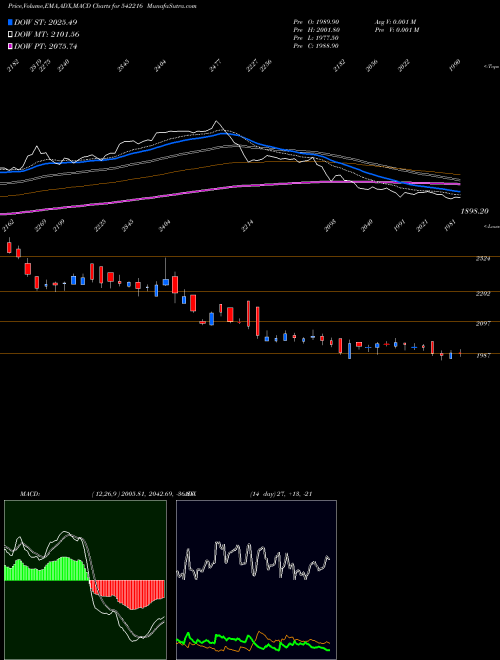The image size is (500, 660).
Task: Click the last candlestick at the 1987 line
Action: (460, 353)
